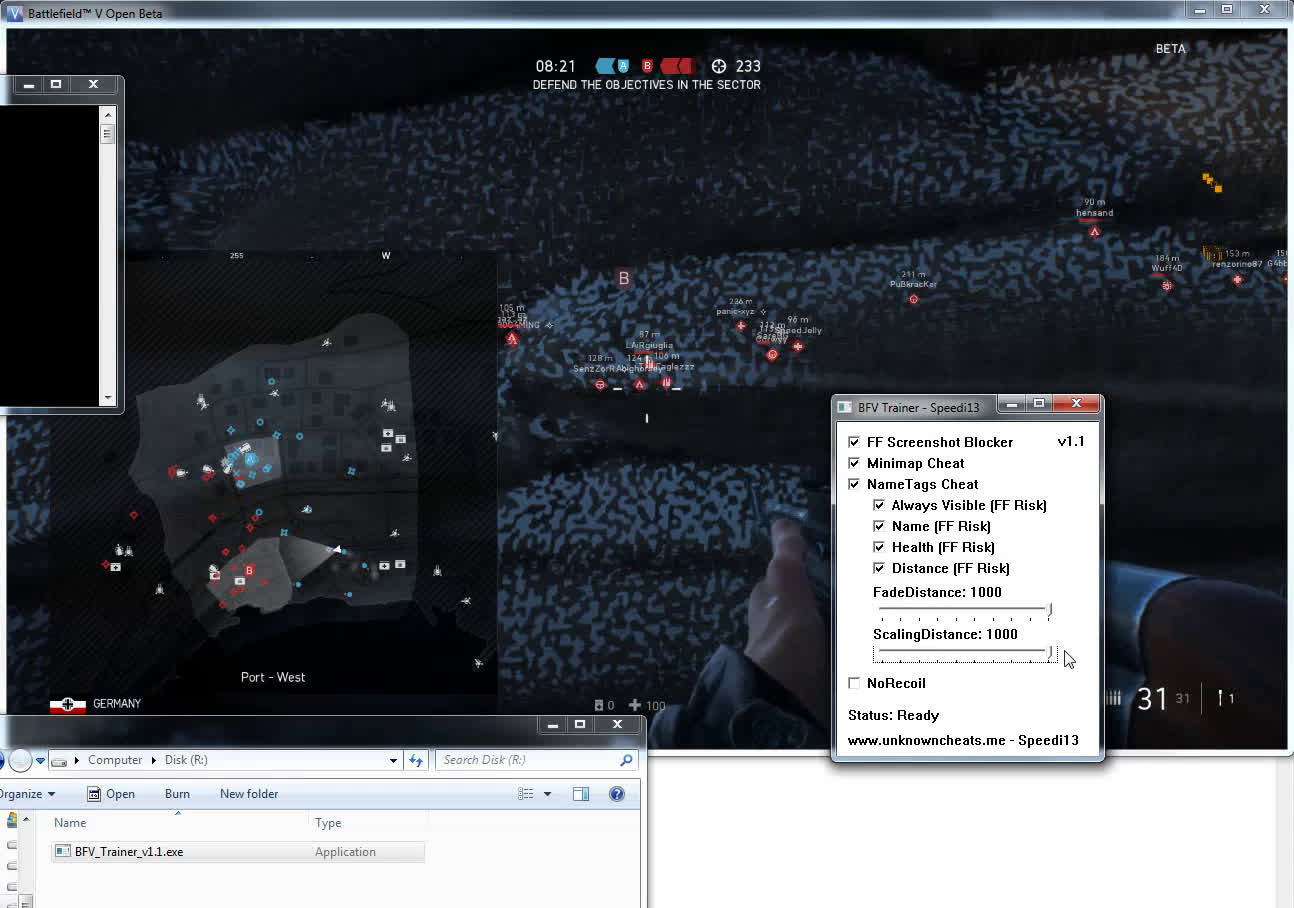1294x908 pixels.
Task: Open the address bar history dropdown arrow
Action: pos(394,760)
